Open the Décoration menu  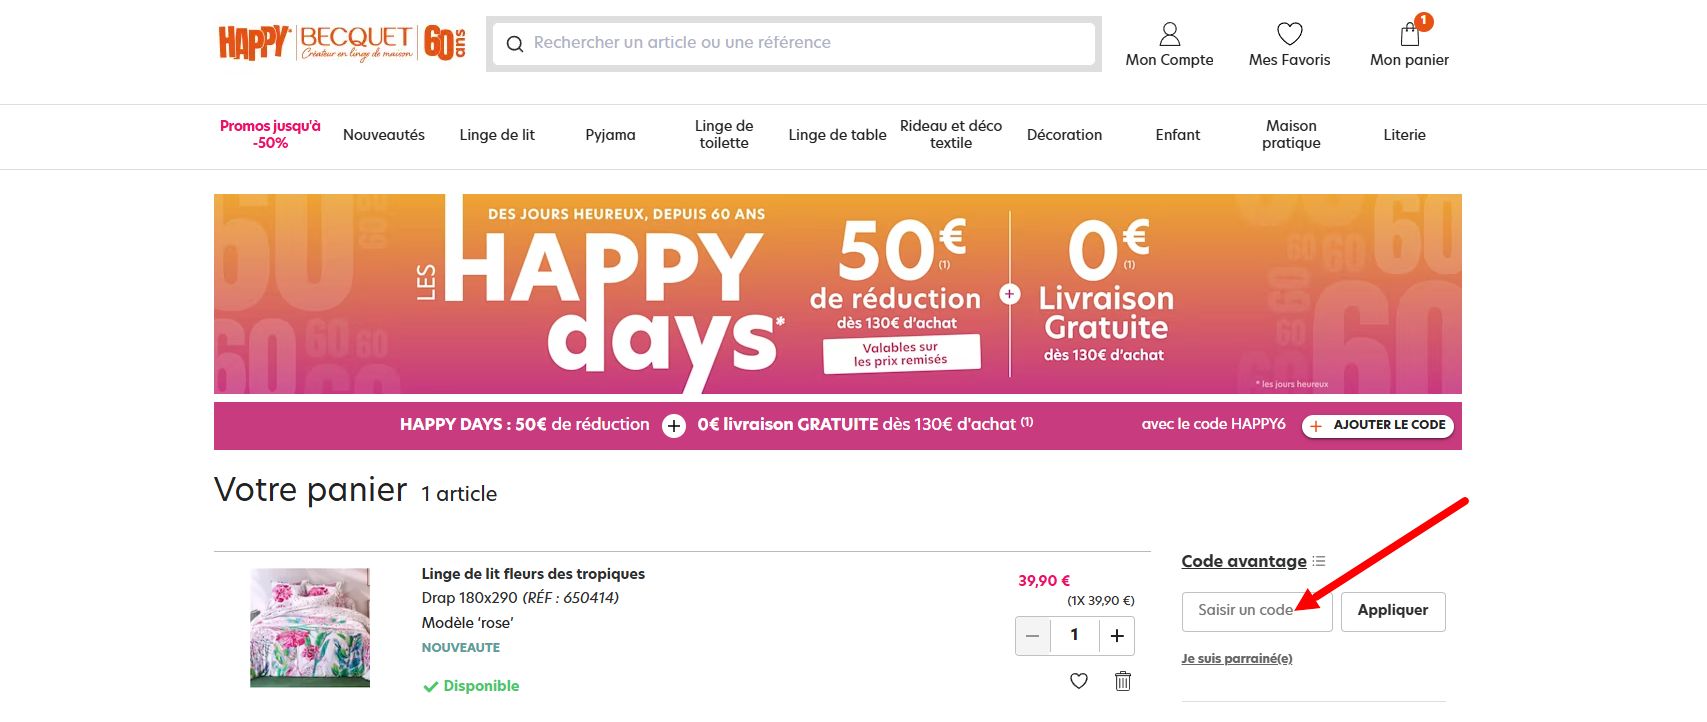1064,135
